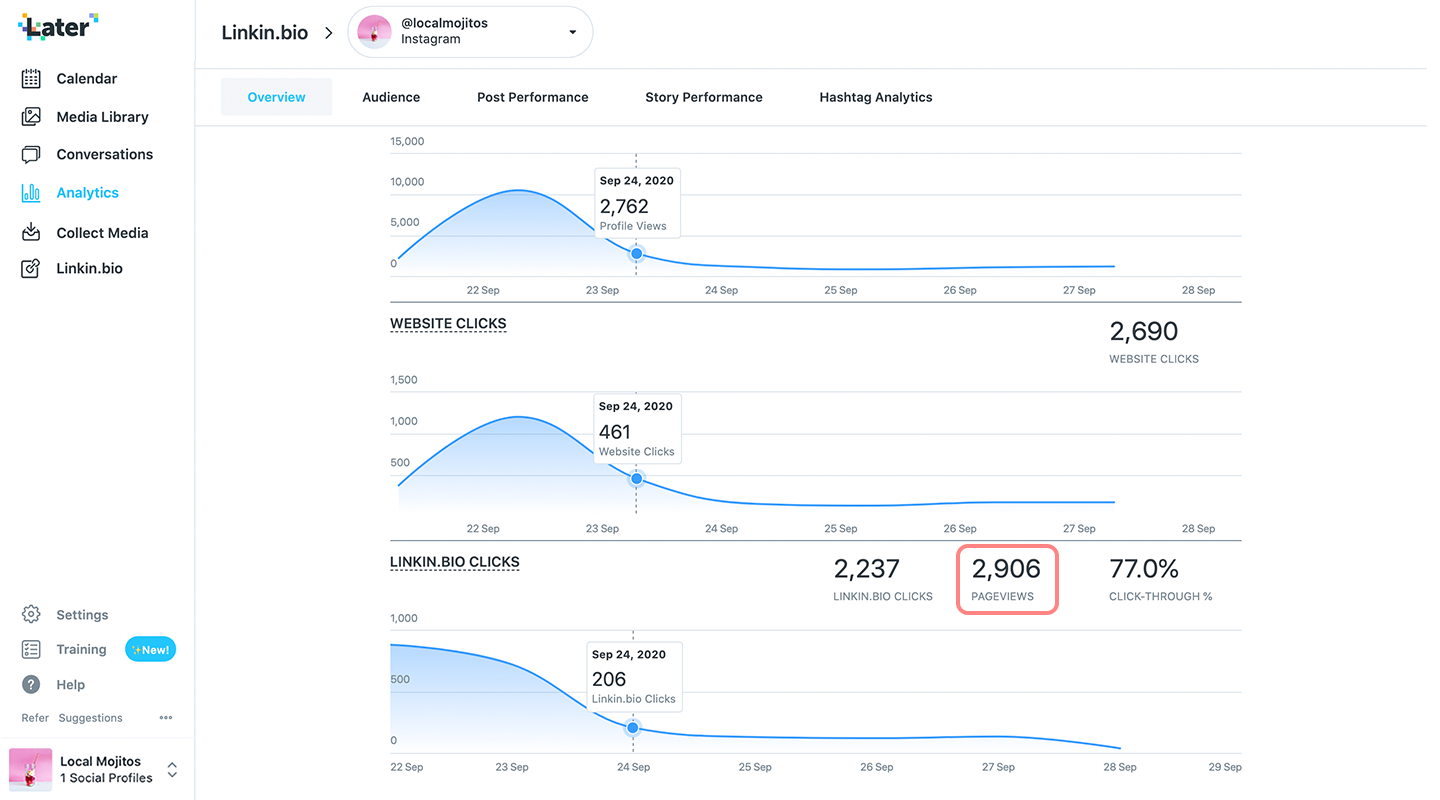Image resolution: width=1440 pixels, height=800 pixels.
Task: Click the Collect Media download icon
Action: click(31, 232)
